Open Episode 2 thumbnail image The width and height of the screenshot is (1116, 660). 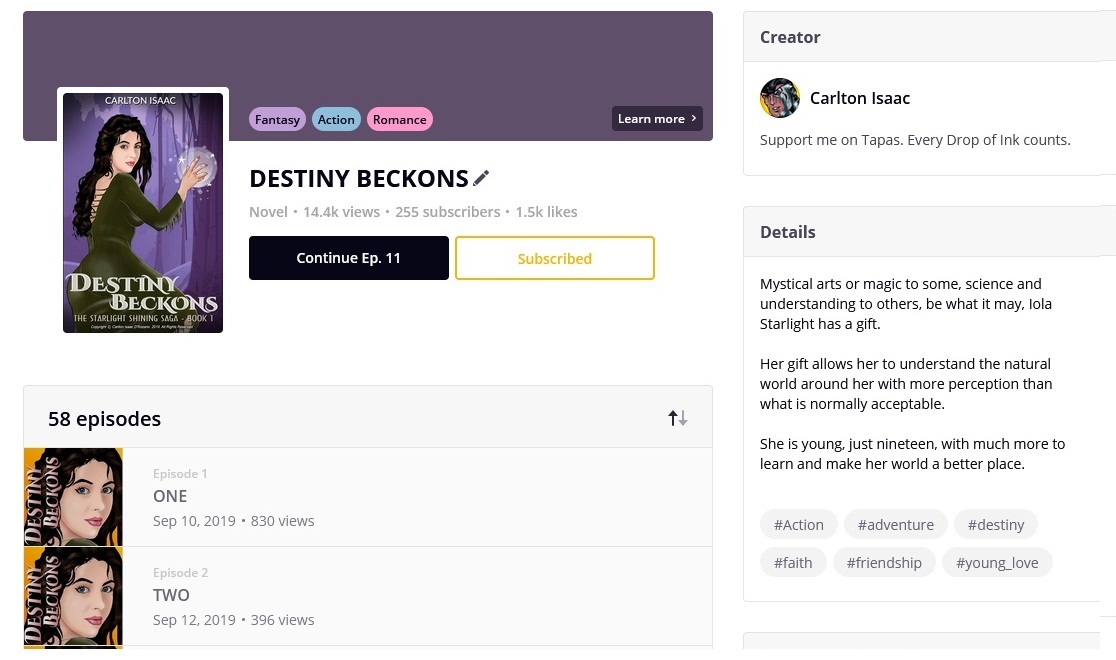click(x=73, y=596)
